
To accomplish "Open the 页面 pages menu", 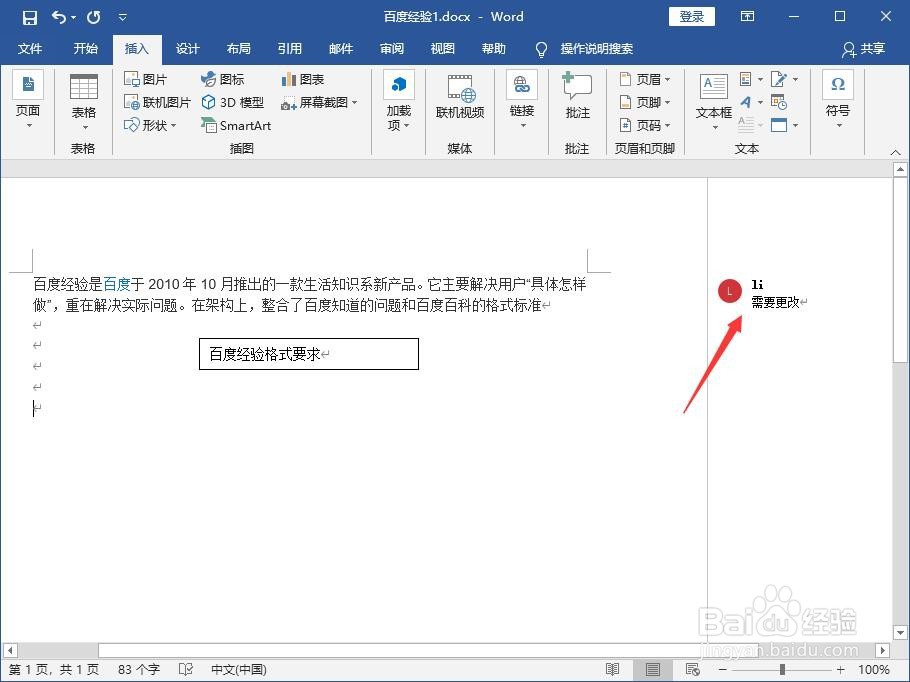I will (28, 100).
